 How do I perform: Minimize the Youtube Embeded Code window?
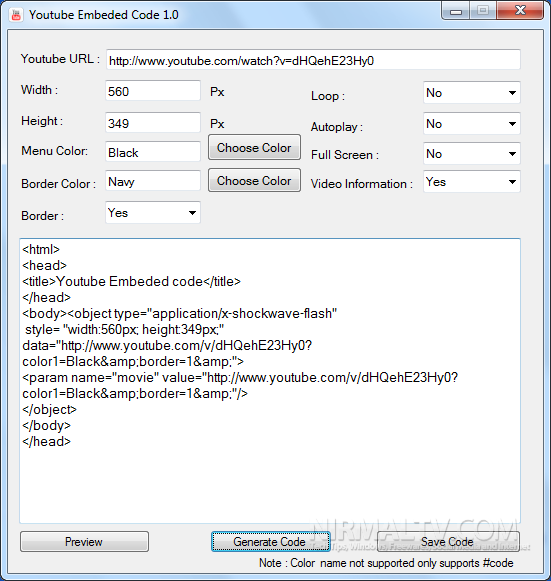[x=456, y=11]
